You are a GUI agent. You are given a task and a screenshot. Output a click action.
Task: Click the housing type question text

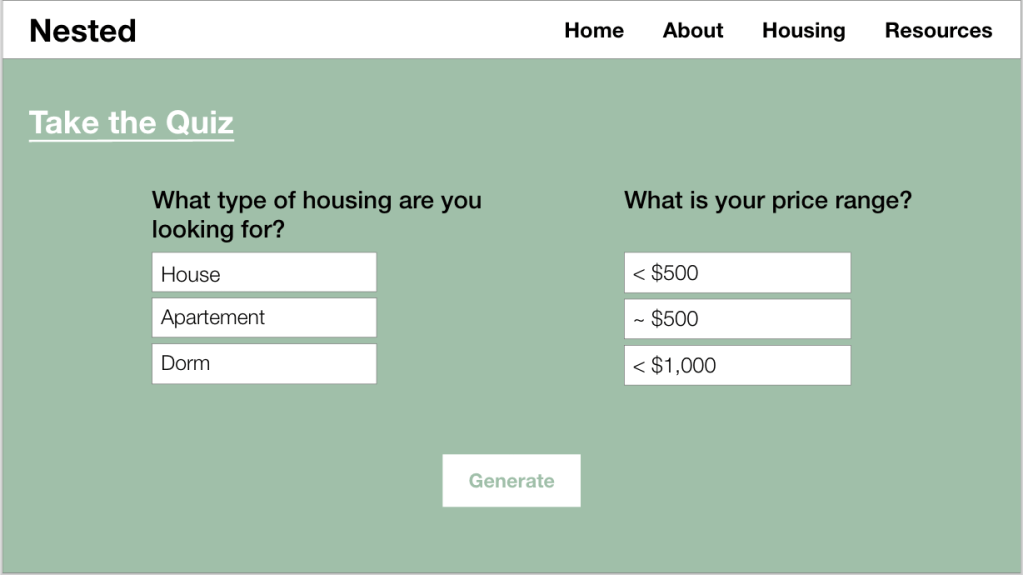[x=316, y=215]
